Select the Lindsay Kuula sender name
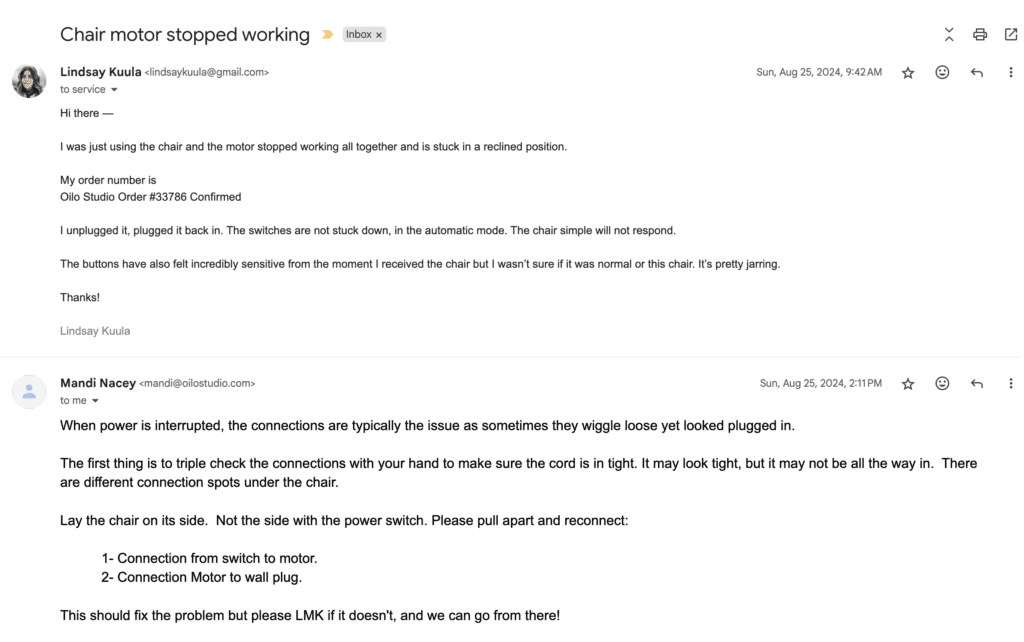The height and width of the screenshot is (642, 1024). 101,72
